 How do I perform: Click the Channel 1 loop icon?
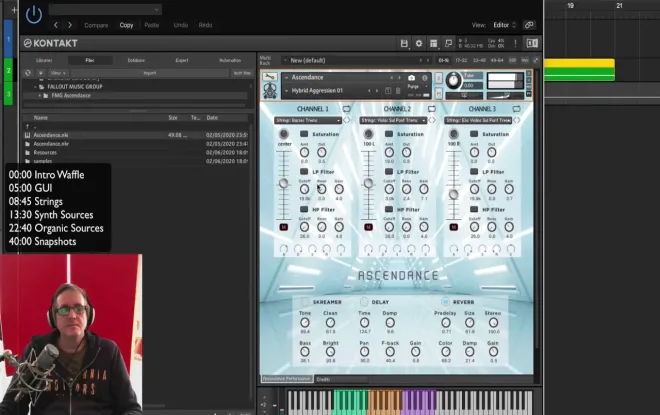tap(346, 109)
